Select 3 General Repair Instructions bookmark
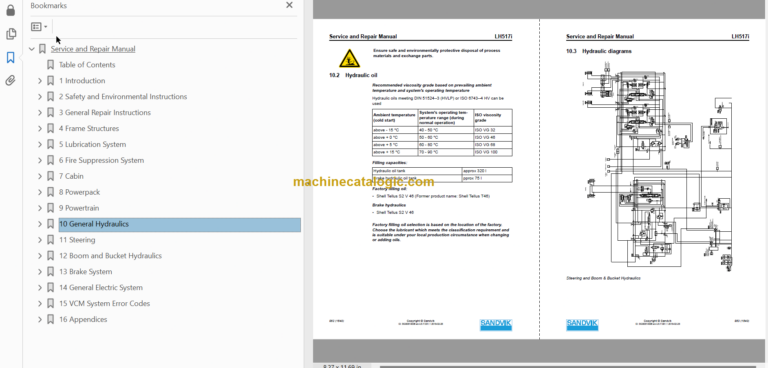768x368 pixels. point(105,113)
